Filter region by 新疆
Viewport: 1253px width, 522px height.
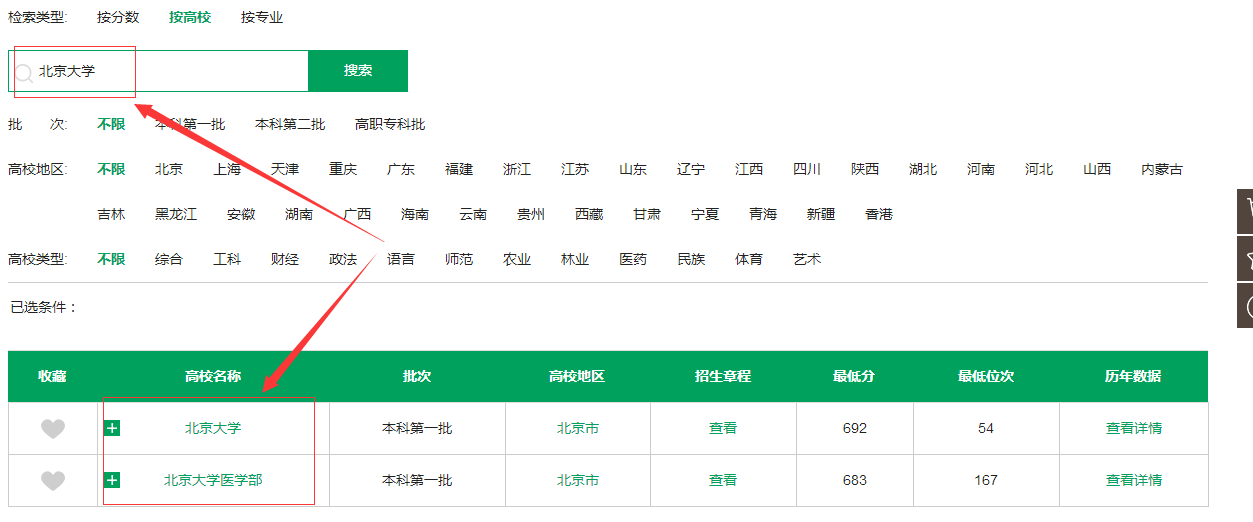pos(821,214)
